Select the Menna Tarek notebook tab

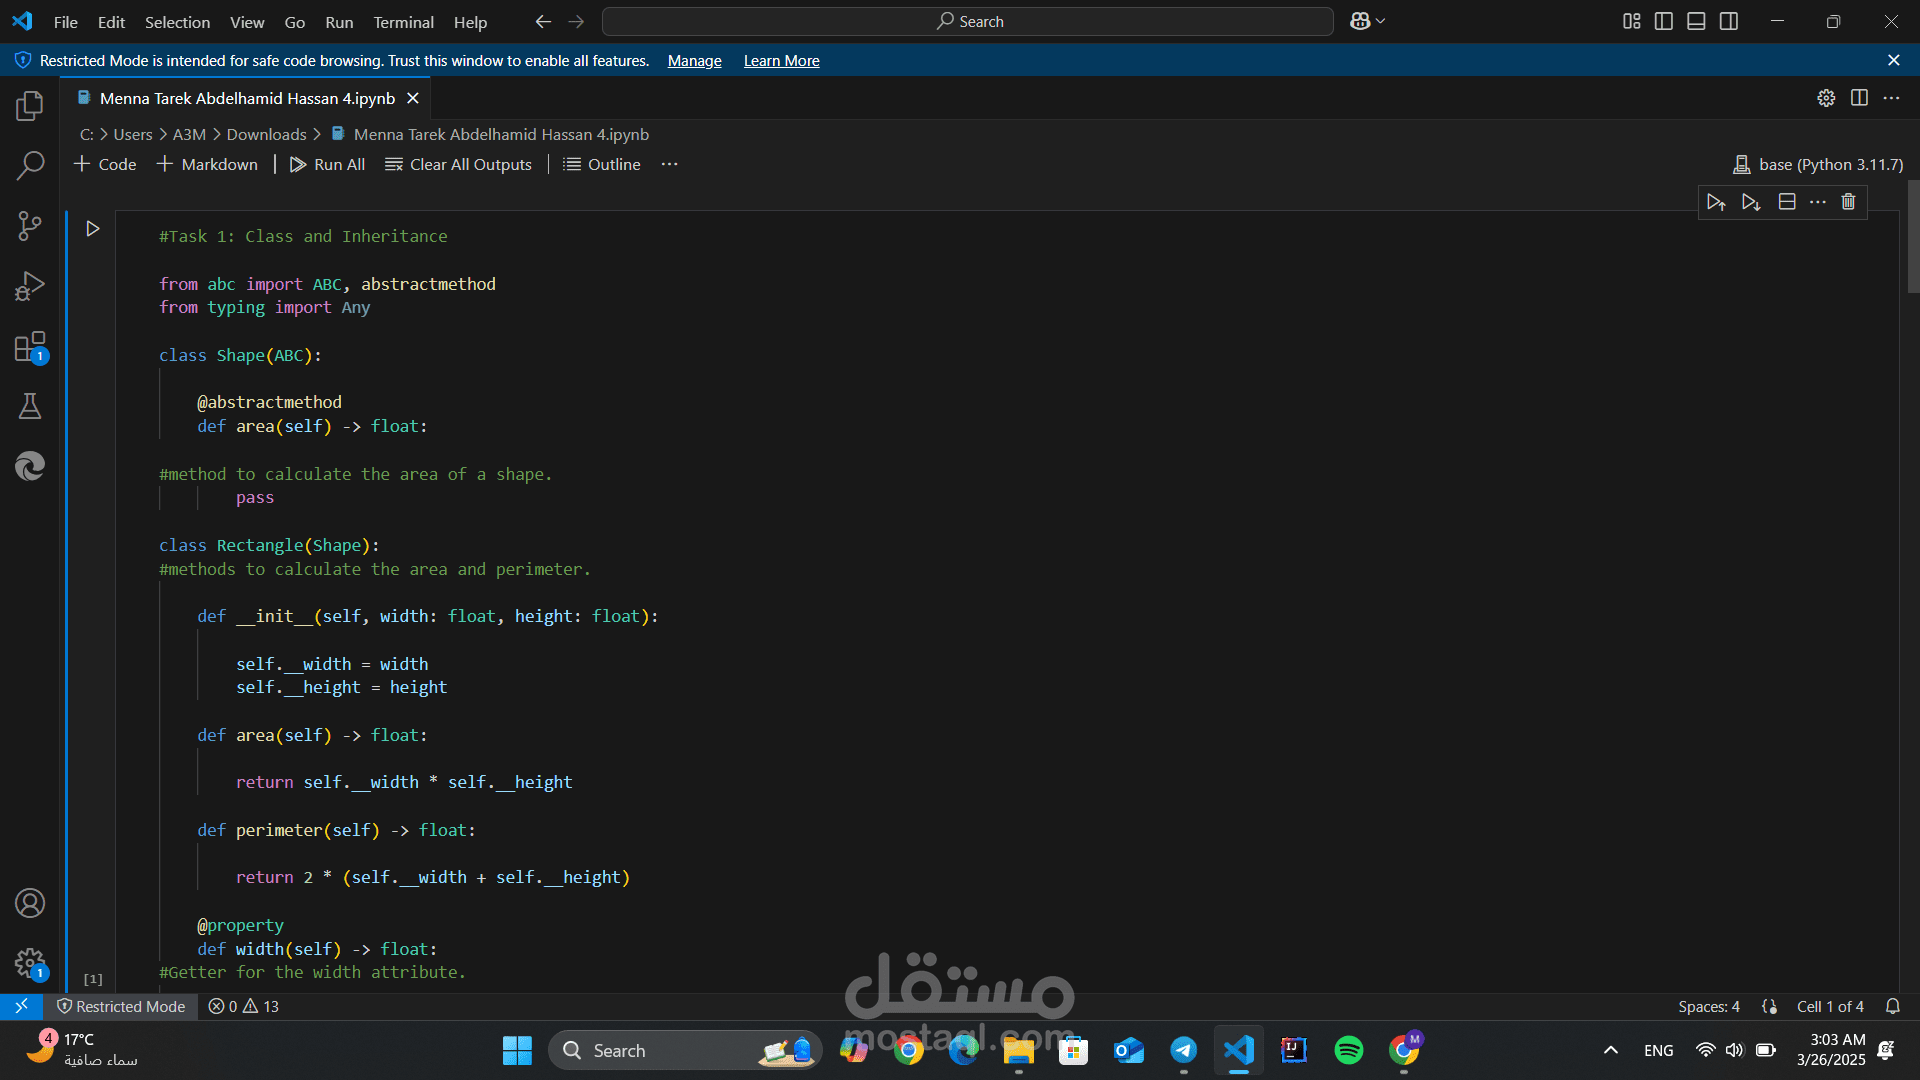tap(247, 98)
